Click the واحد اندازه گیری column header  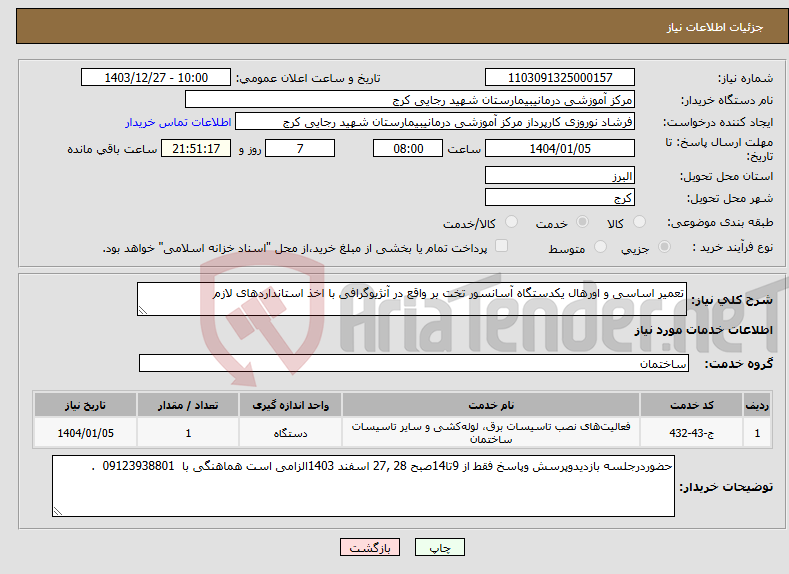pyautogui.click(x=290, y=405)
